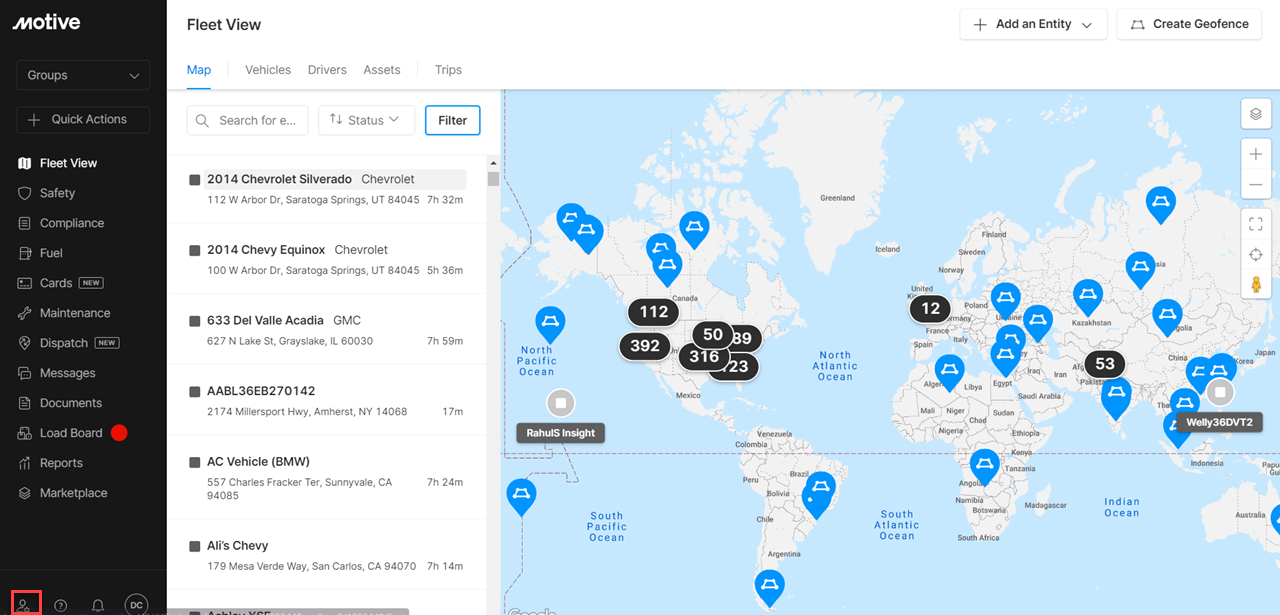The image size is (1280, 615).
Task: Open map layers button
Action: click(1256, 114)
